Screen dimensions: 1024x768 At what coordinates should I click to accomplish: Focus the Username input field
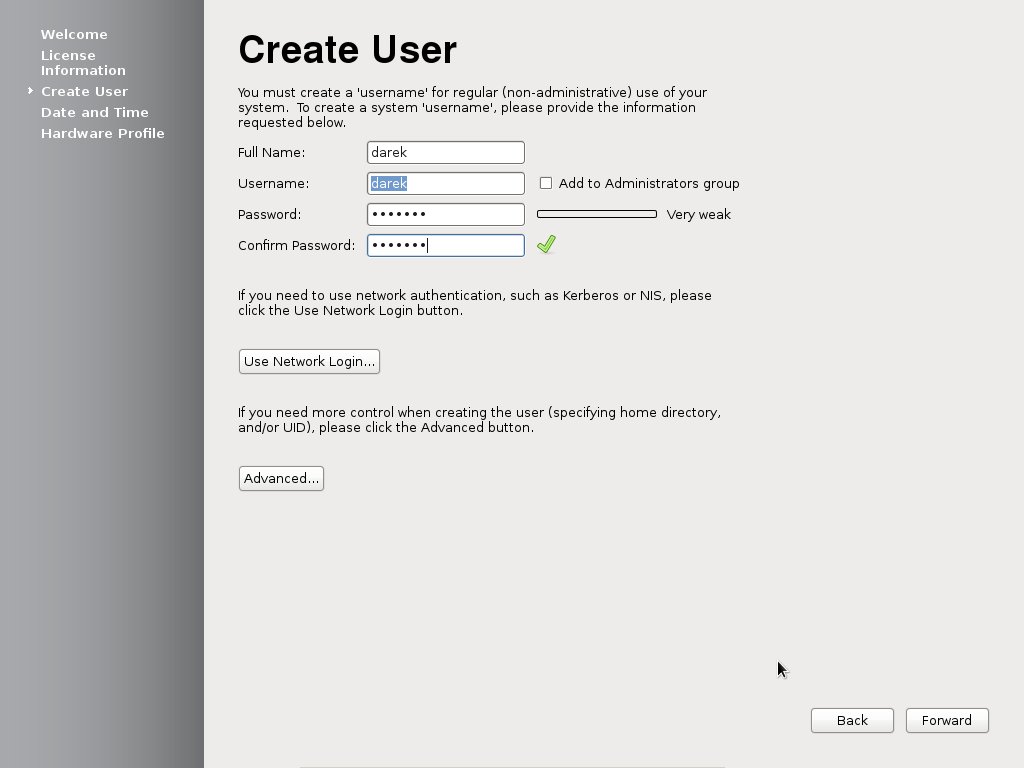[x=445, y=184]
